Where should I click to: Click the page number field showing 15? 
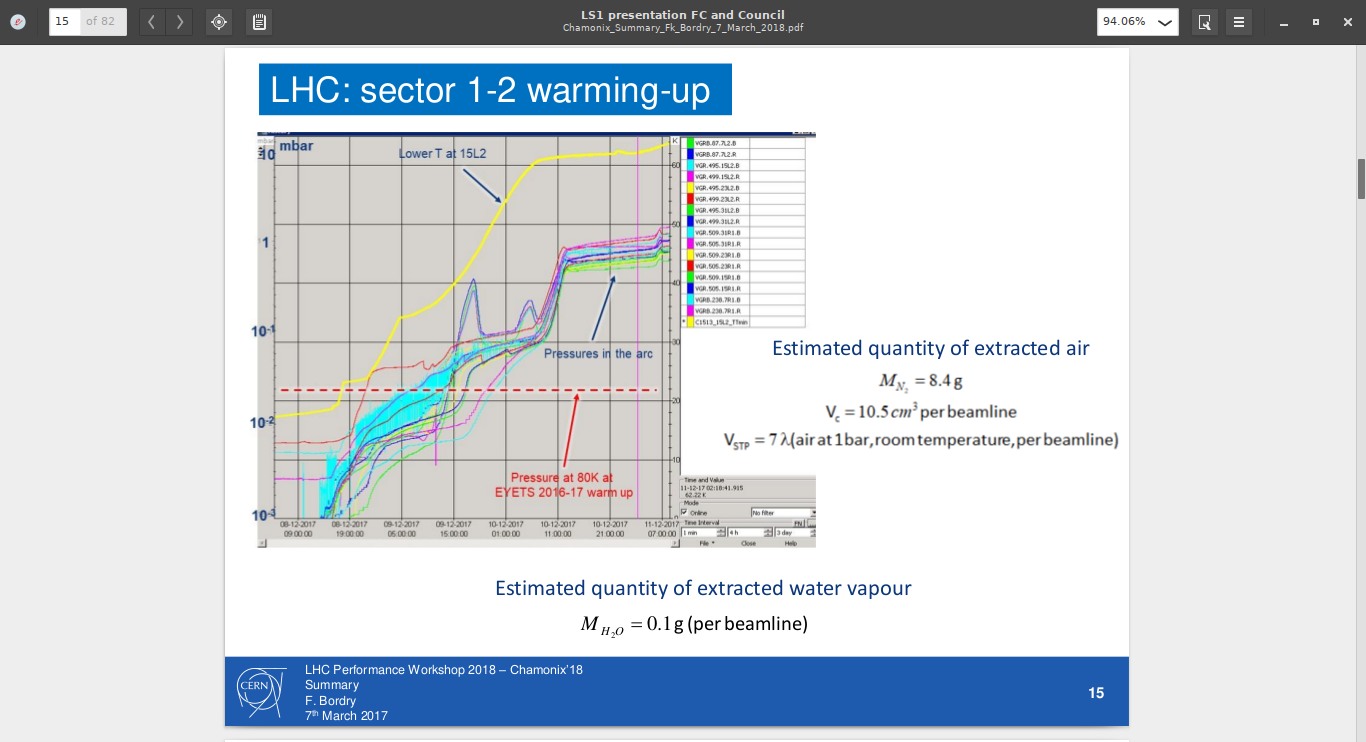pos(64,21)
